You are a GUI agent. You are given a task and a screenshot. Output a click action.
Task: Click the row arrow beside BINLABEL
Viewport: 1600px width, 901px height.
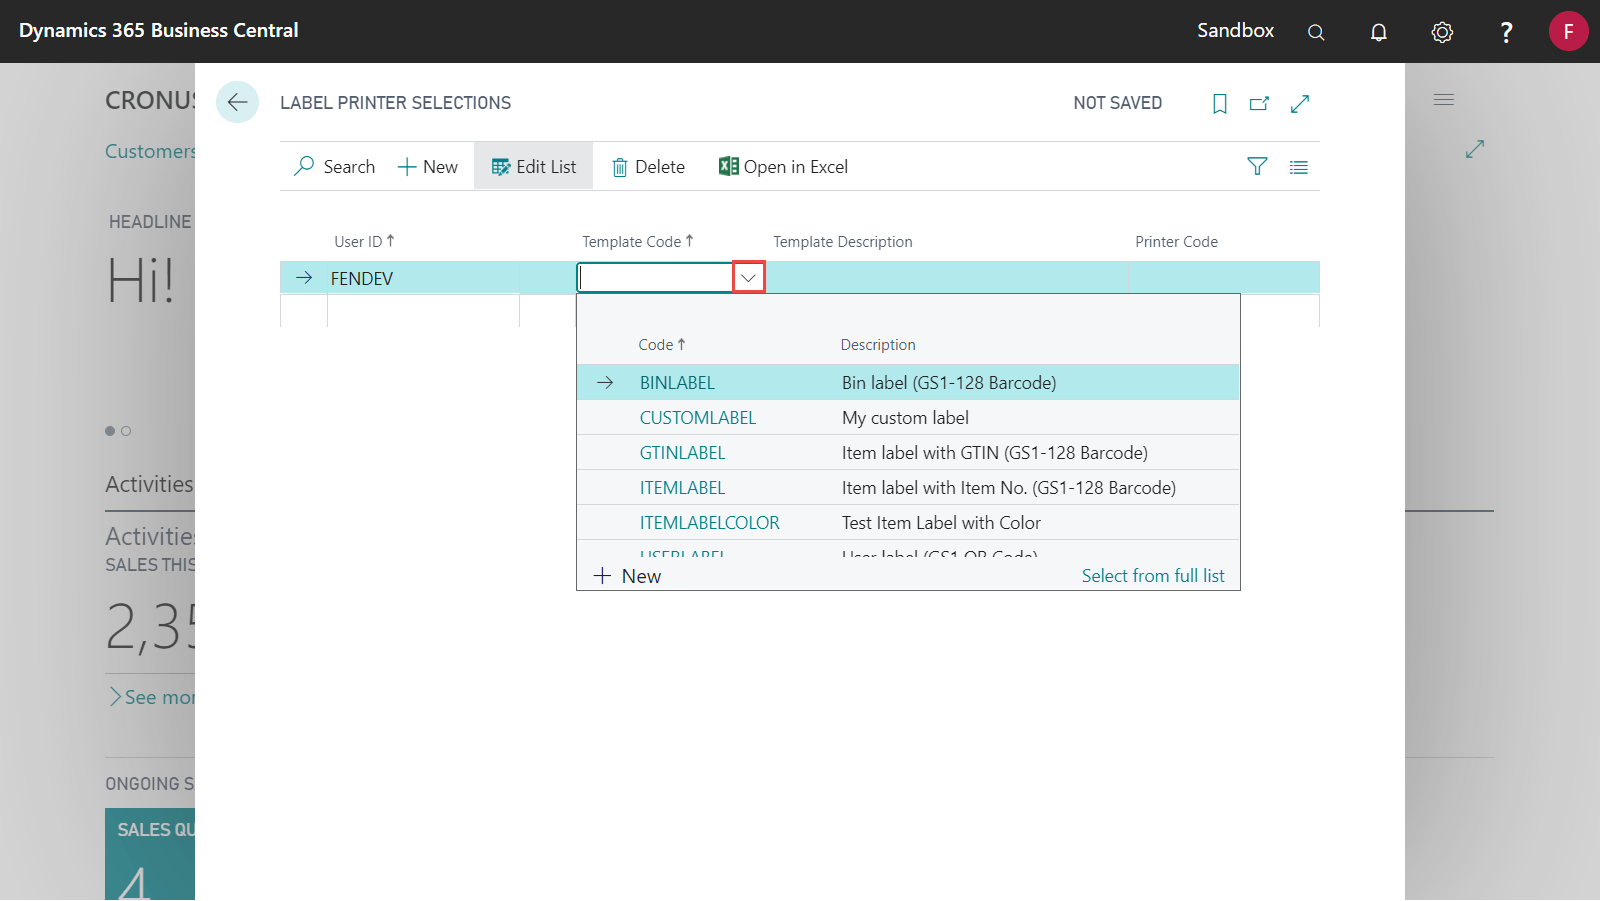(x=605, y=383)
